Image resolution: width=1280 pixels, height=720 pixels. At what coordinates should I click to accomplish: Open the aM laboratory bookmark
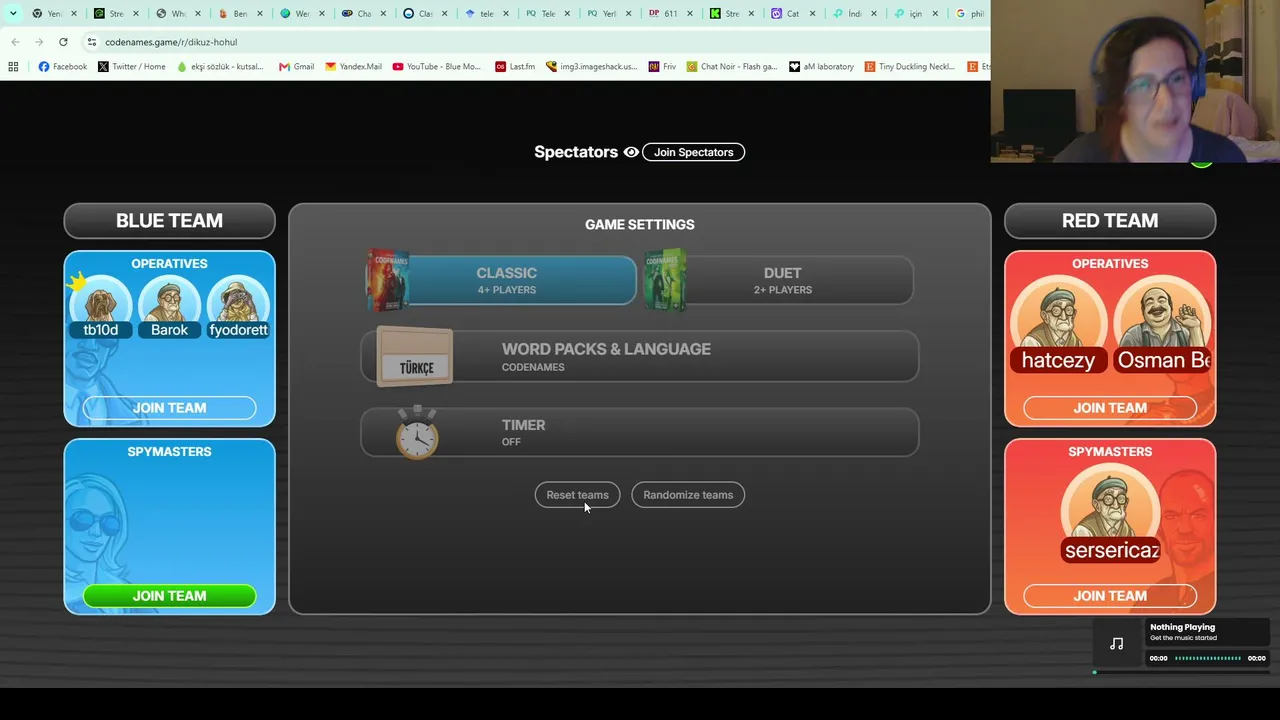point(822,67)
